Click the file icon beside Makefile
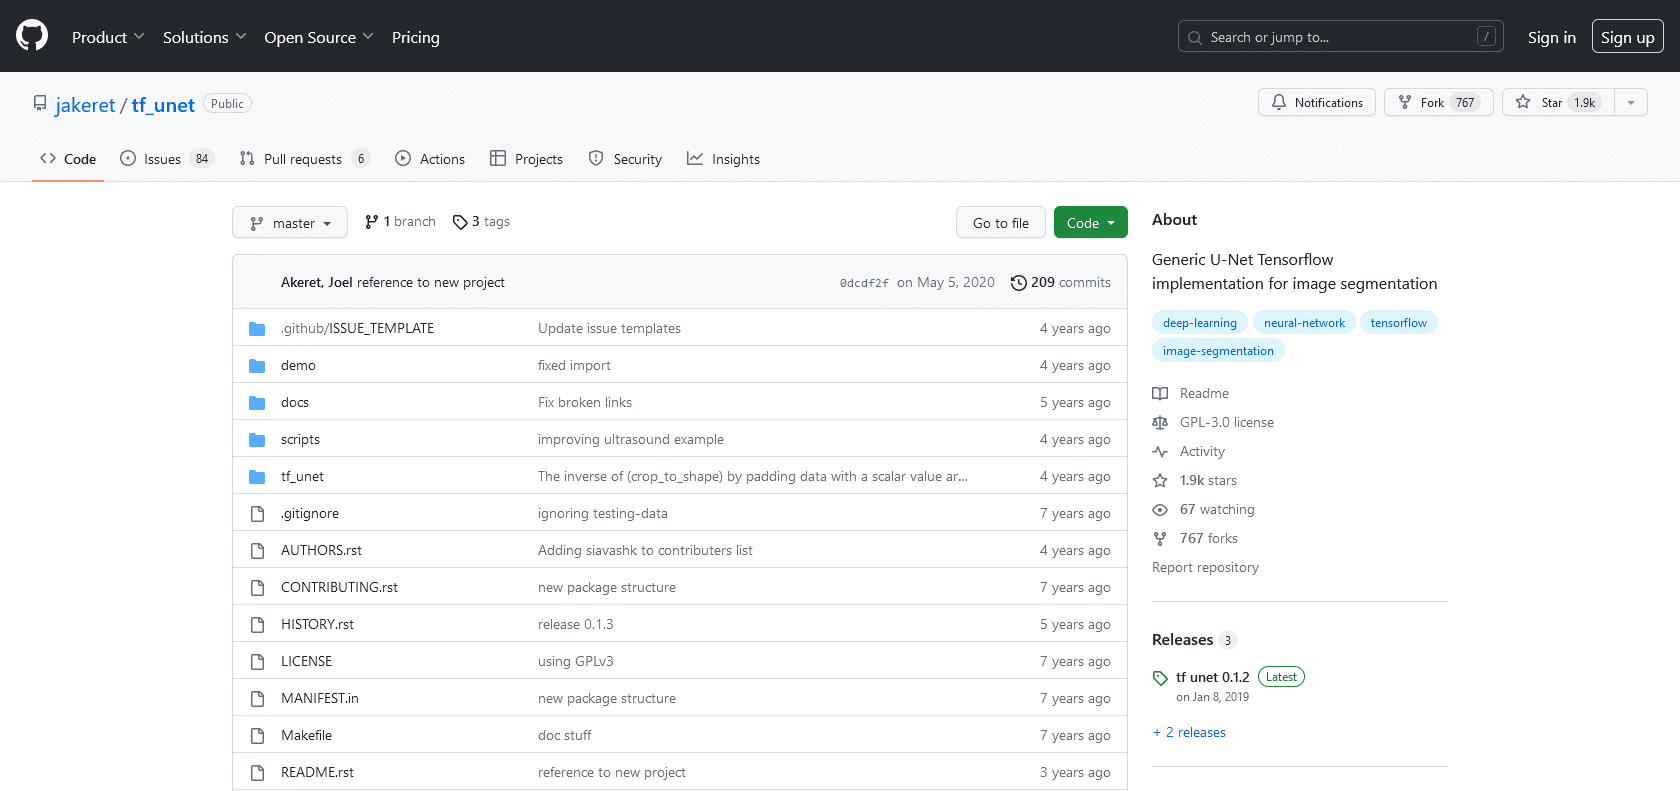This screenshot has height=791, width=1680. click(x=257, y=736)
